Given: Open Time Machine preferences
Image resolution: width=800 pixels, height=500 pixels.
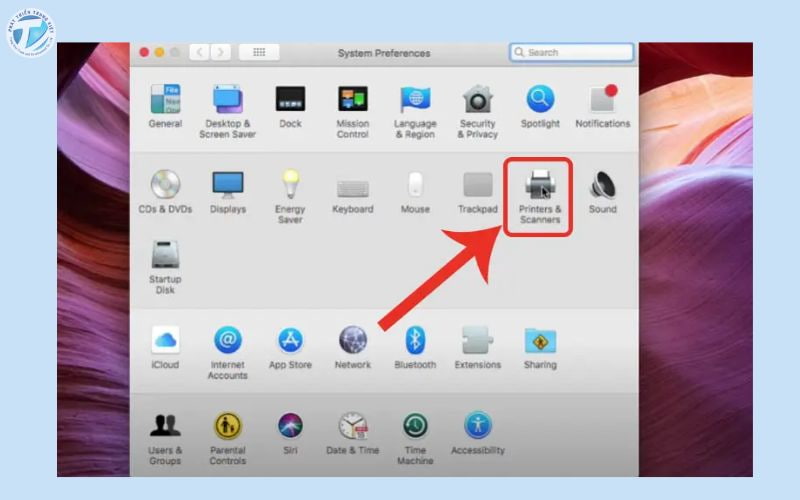Looking at the screenshot, I should [415, 427].
